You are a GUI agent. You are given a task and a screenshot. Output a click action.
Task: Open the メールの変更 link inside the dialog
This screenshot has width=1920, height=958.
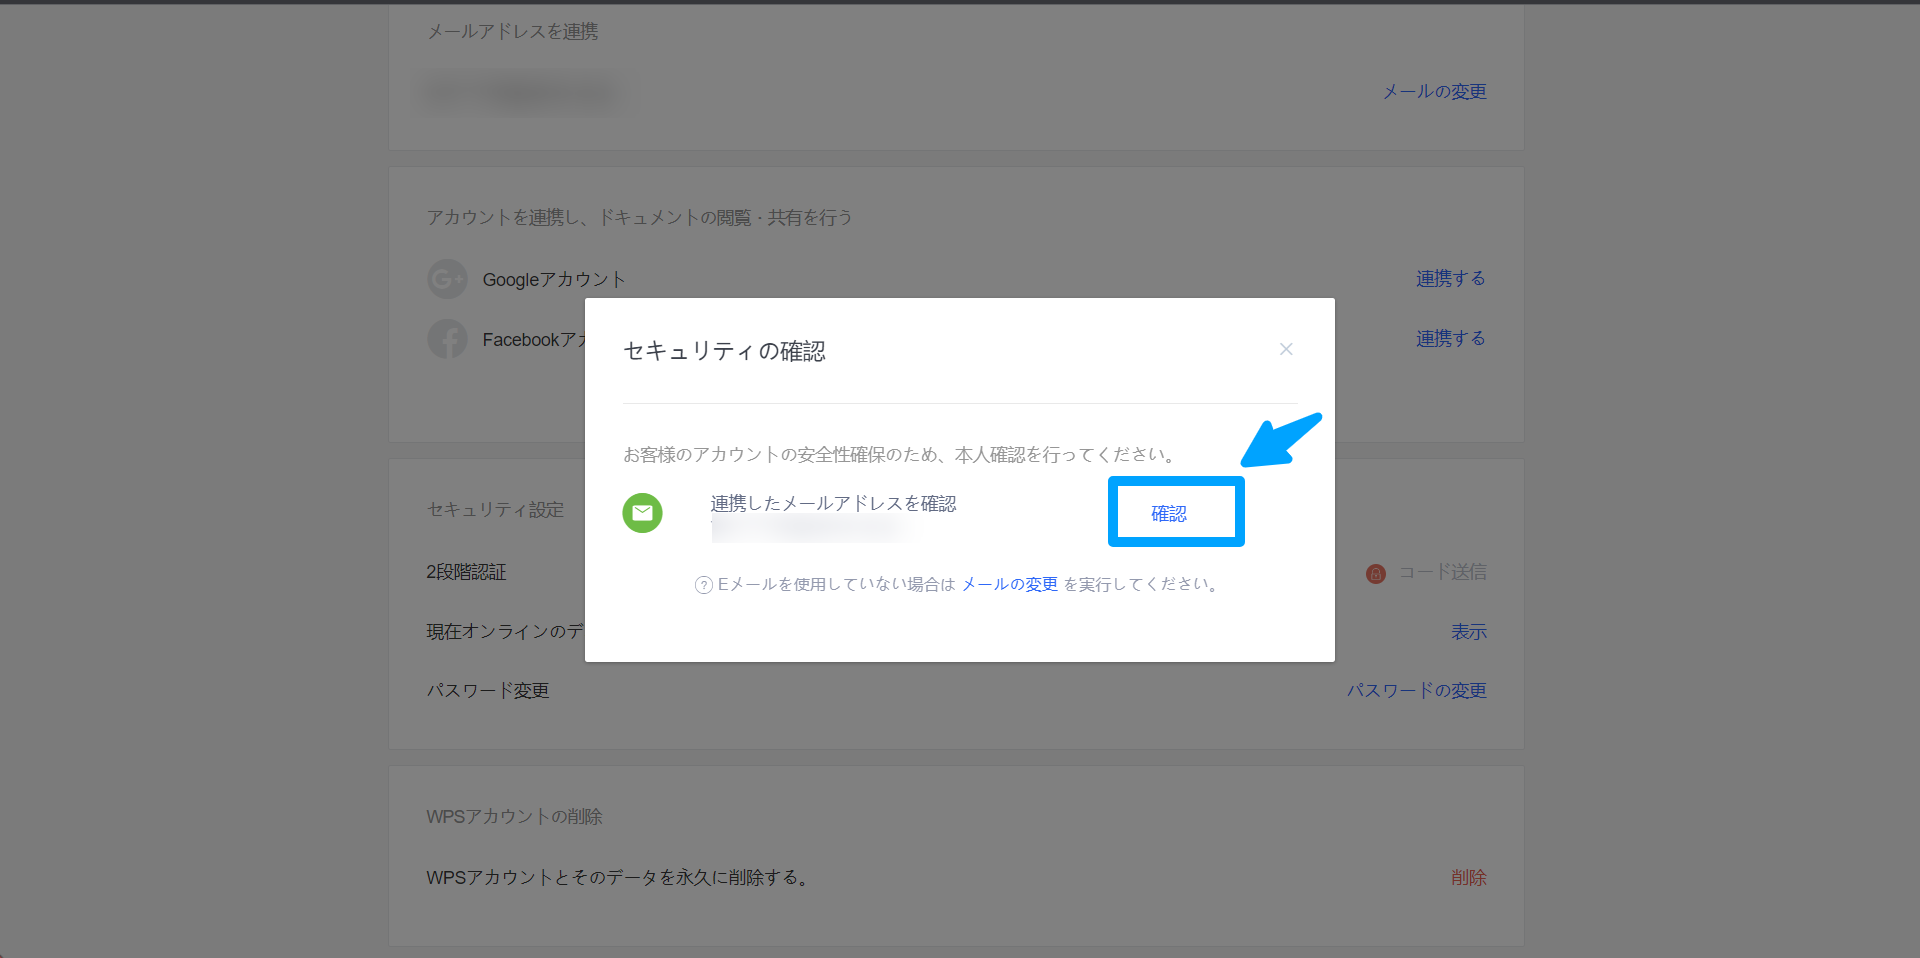tap(1009, 584)
